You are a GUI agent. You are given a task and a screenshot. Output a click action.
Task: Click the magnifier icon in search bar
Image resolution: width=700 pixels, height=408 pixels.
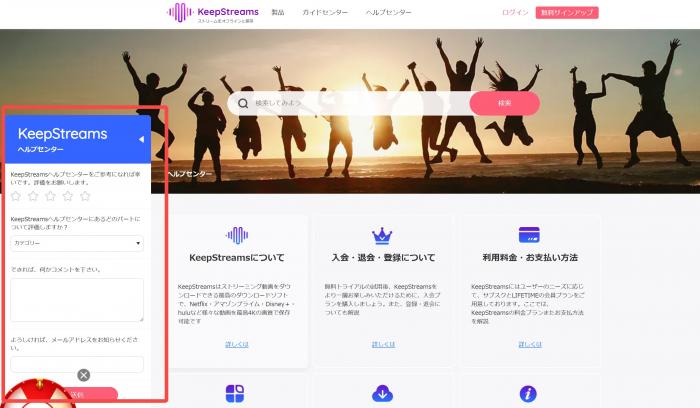pyautogui.click(x=243, y=104)
